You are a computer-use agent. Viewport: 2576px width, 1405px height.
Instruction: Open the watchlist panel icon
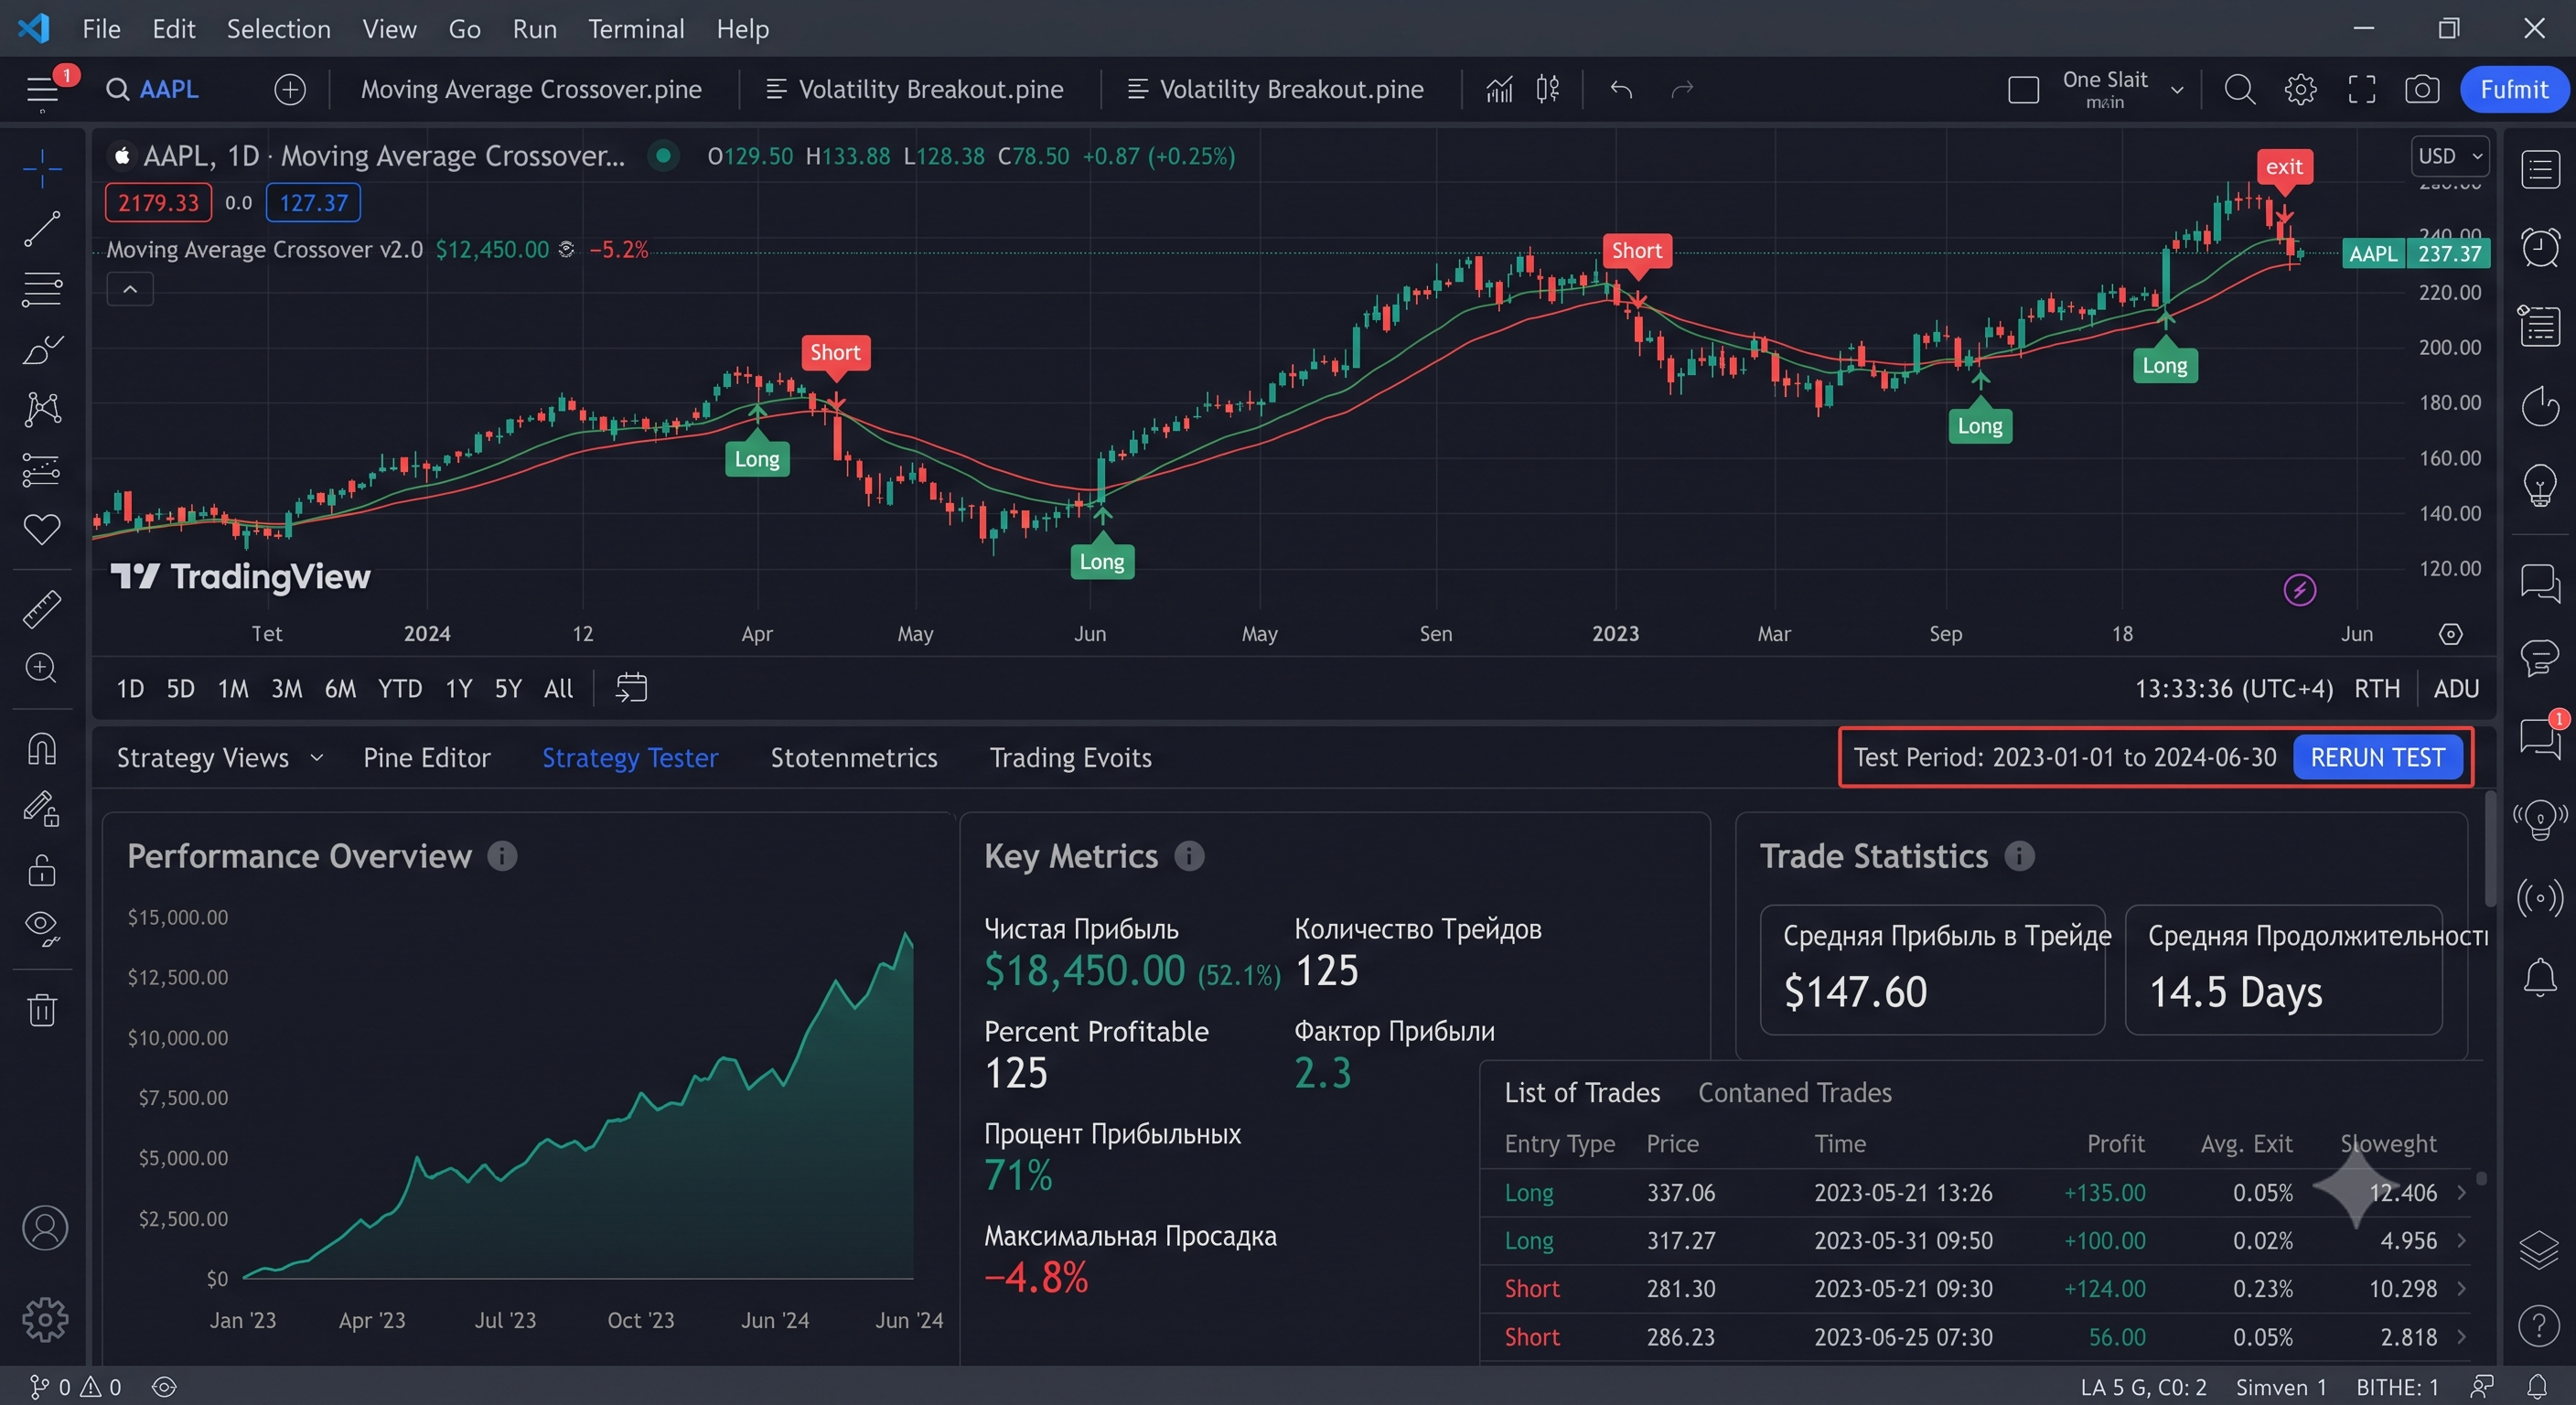(x=2540, y=169)
